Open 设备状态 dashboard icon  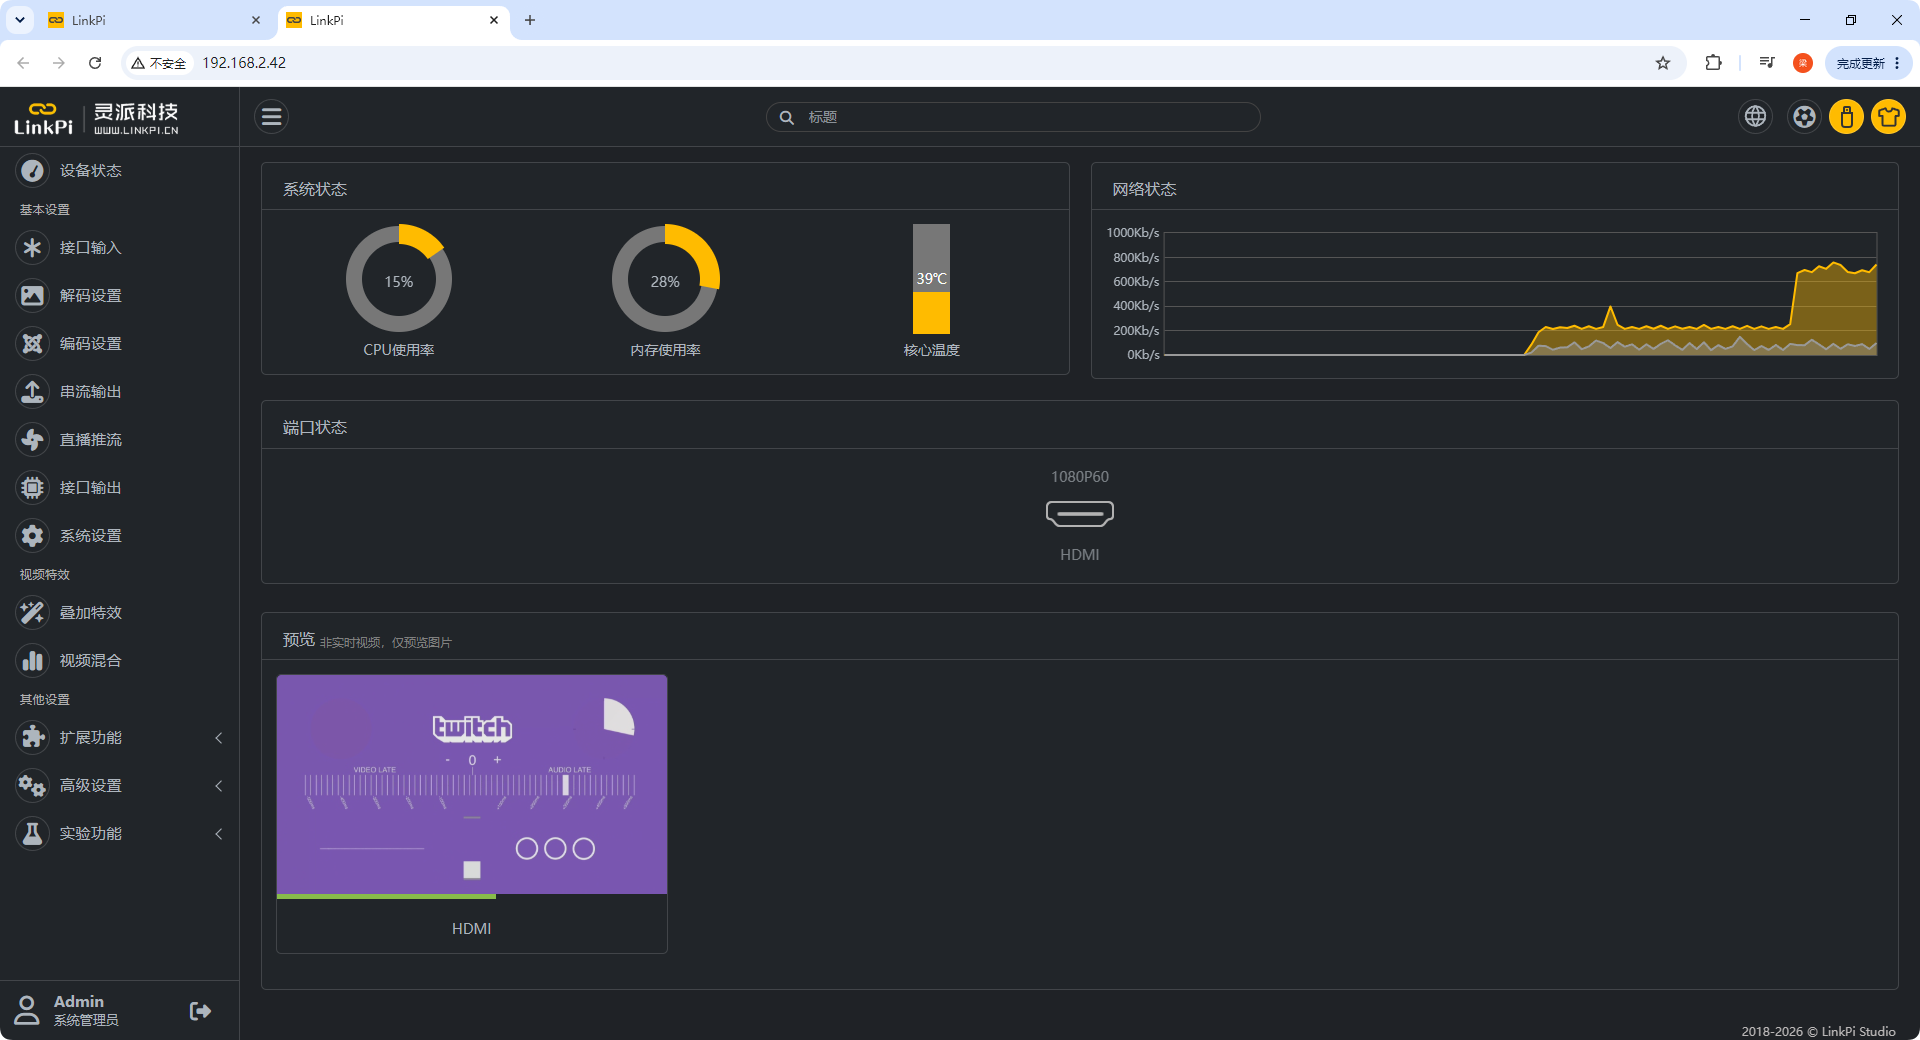click(32, 171)
